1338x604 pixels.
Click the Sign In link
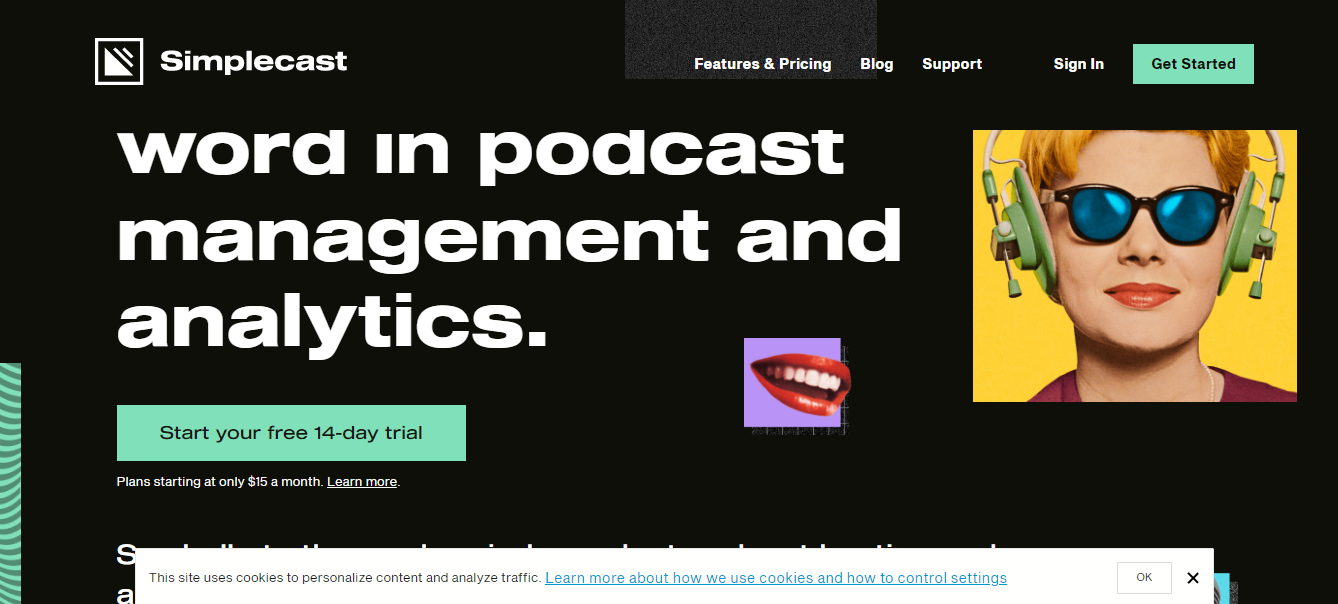(1078, 64)
